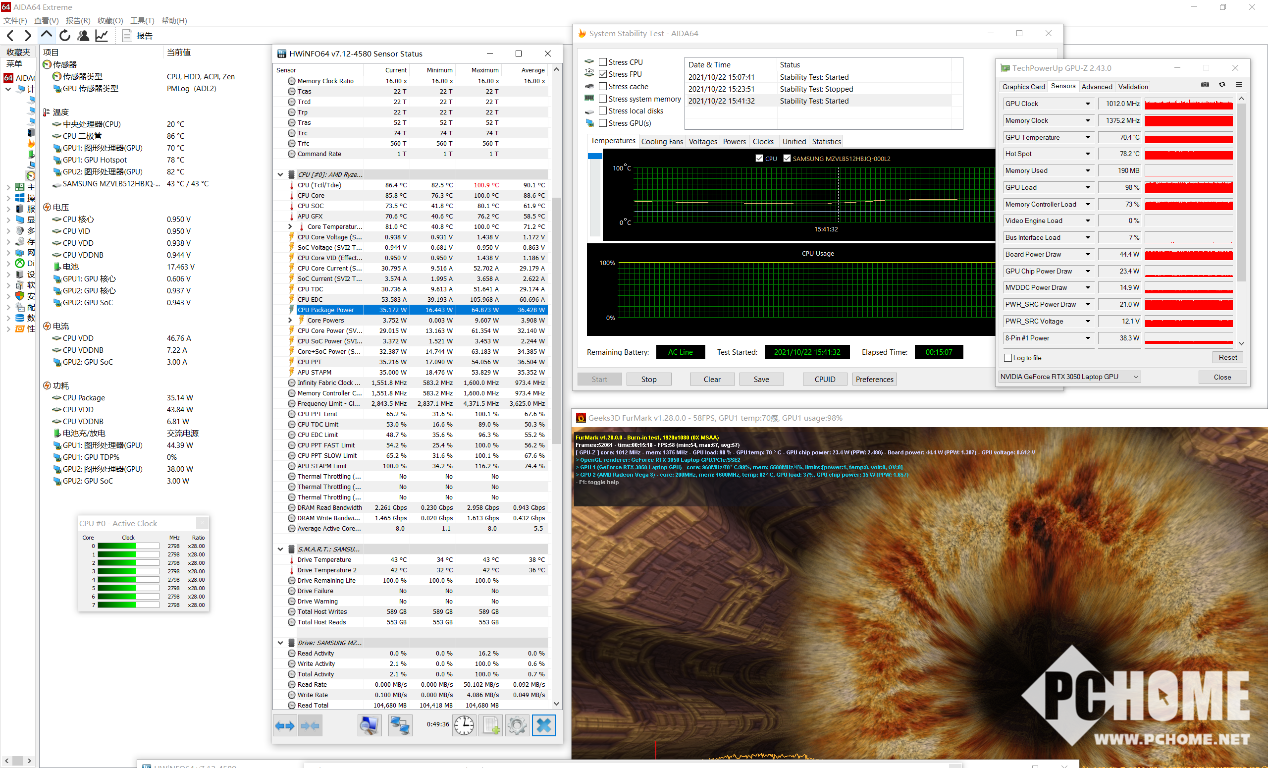This screenshot has height=768, width=1268.
Task: Open HWiNFO remote network monitors icon
Action: click(x=400, y=725)
